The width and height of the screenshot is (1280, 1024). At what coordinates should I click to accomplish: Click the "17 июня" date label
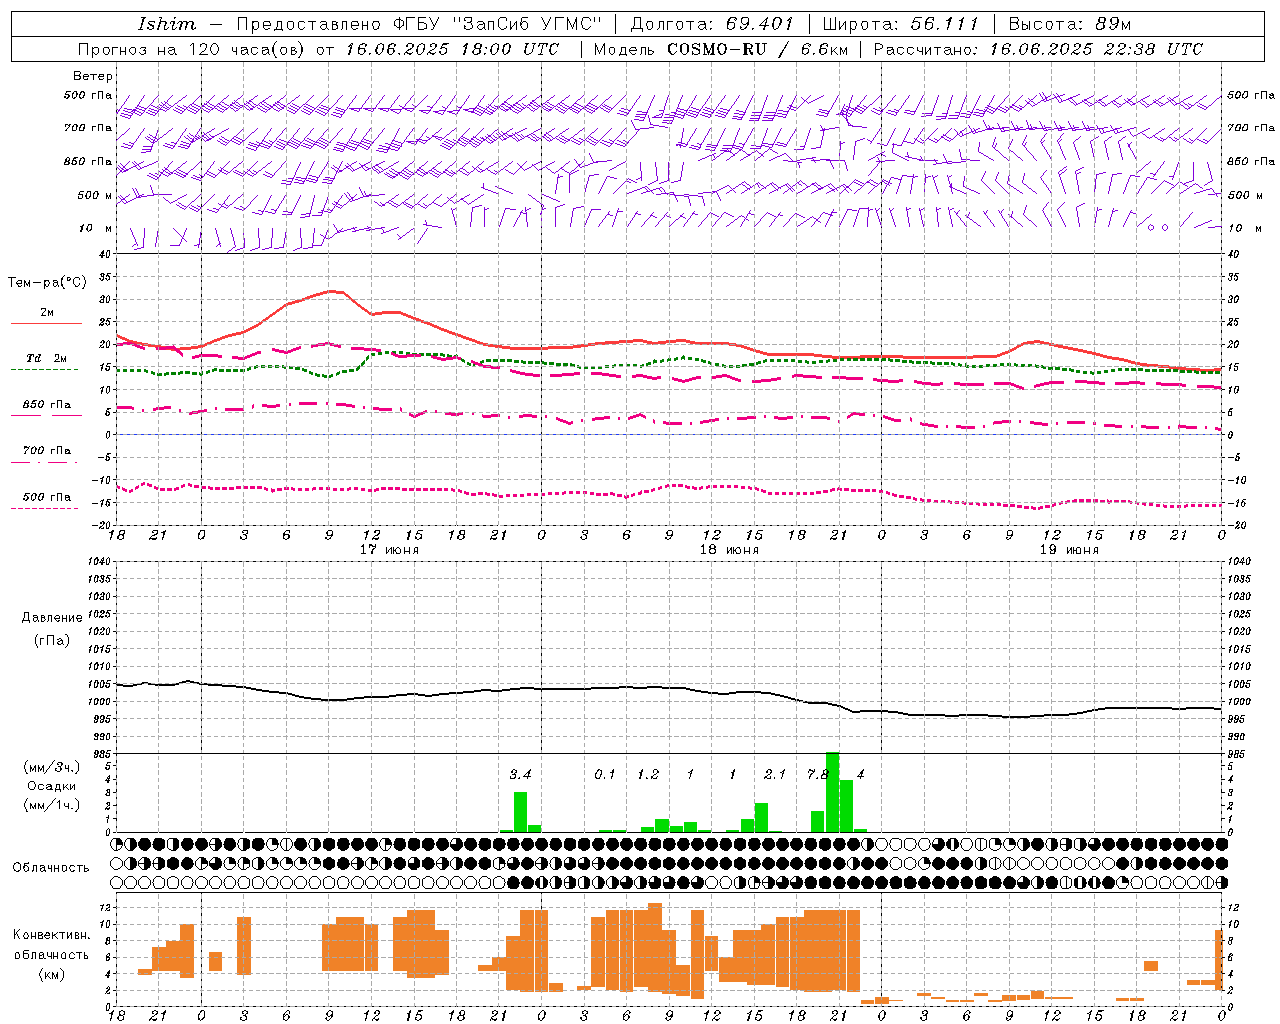click(389, 550)
